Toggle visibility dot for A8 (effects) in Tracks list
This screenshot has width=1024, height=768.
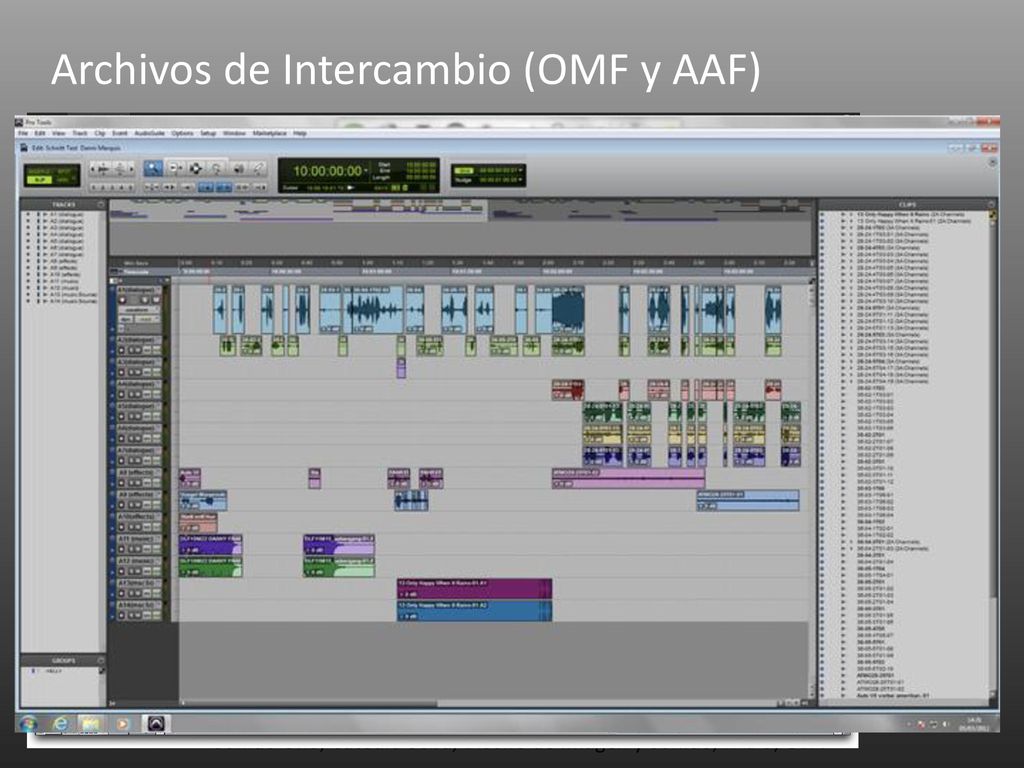tap(28, 261)
